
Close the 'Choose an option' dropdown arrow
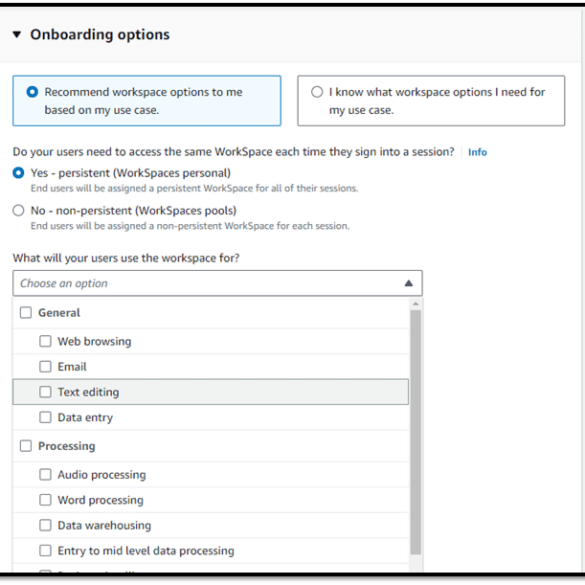(409, 283)
